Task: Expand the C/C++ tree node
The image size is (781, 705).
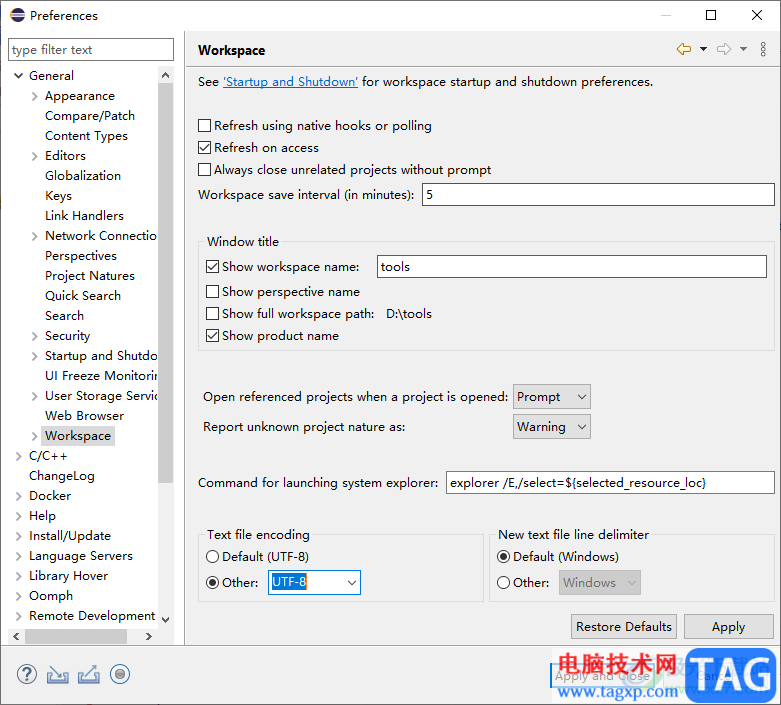Action: [x=18, y=456]
